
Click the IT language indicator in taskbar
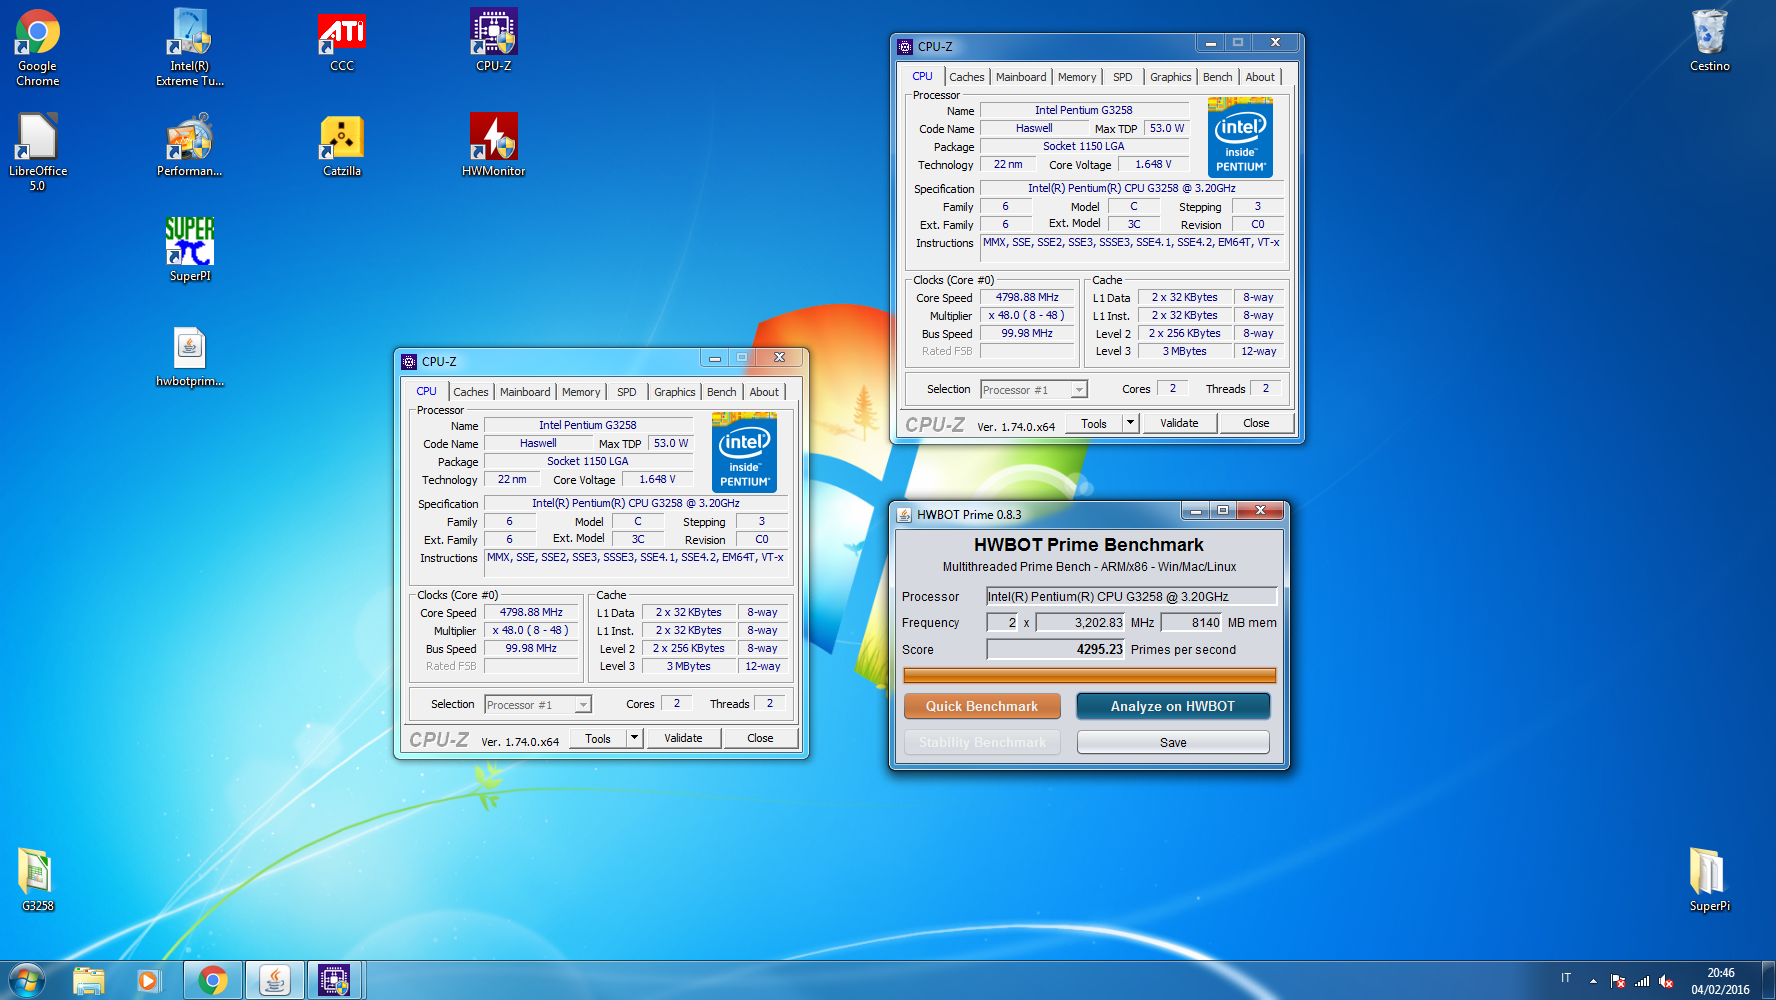click(1566, 978)
